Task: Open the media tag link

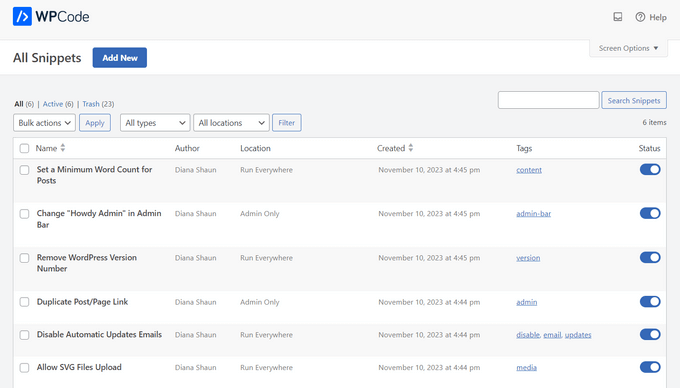Action: point(526,368)
